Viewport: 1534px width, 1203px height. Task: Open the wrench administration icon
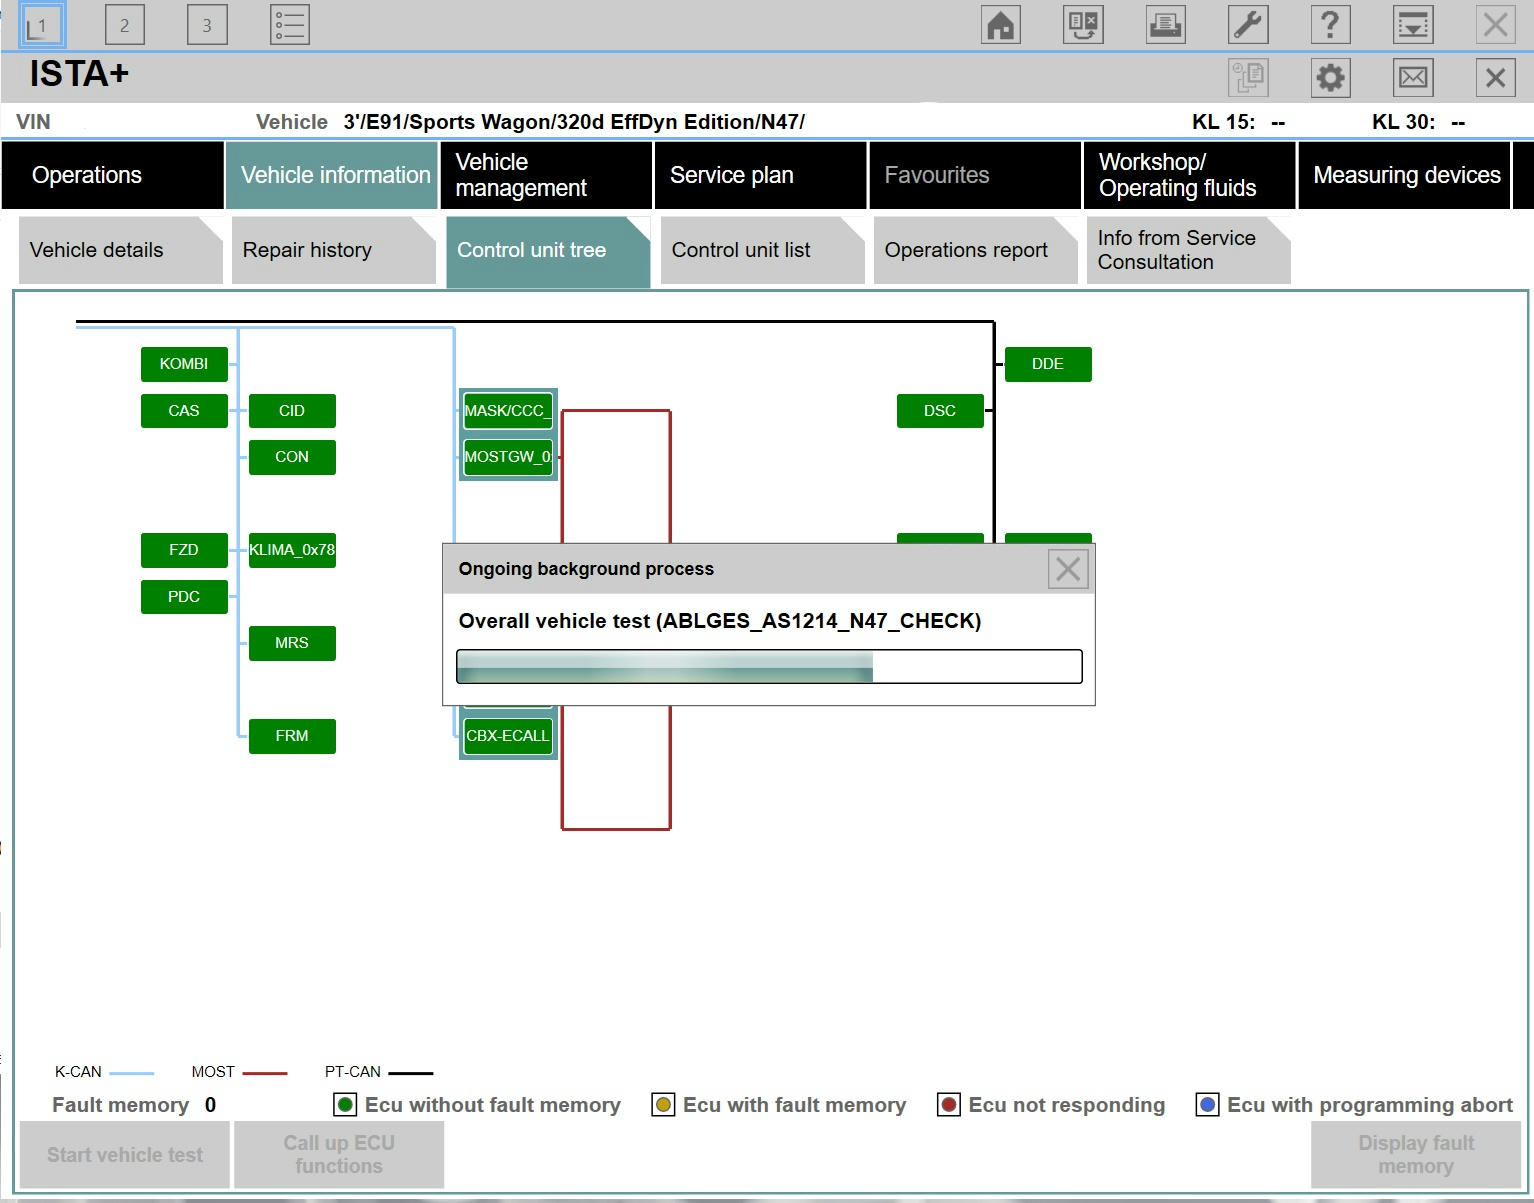[1248, 24]
